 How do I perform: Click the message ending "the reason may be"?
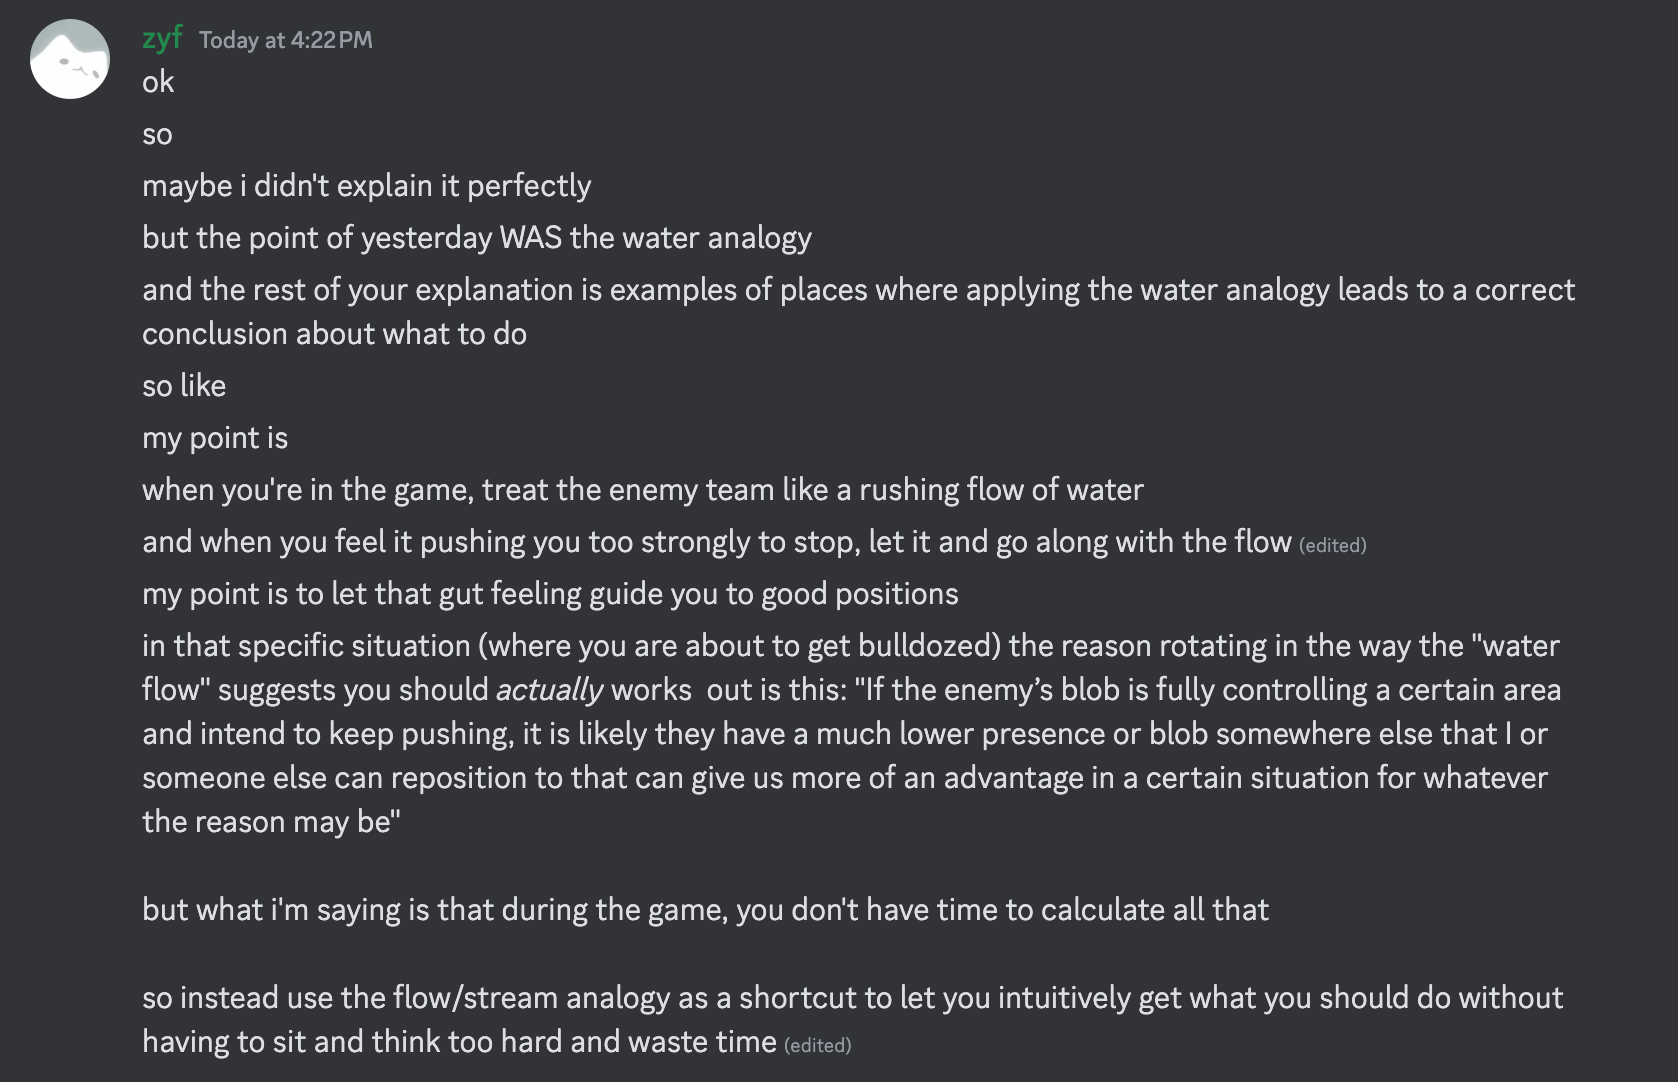271,822
